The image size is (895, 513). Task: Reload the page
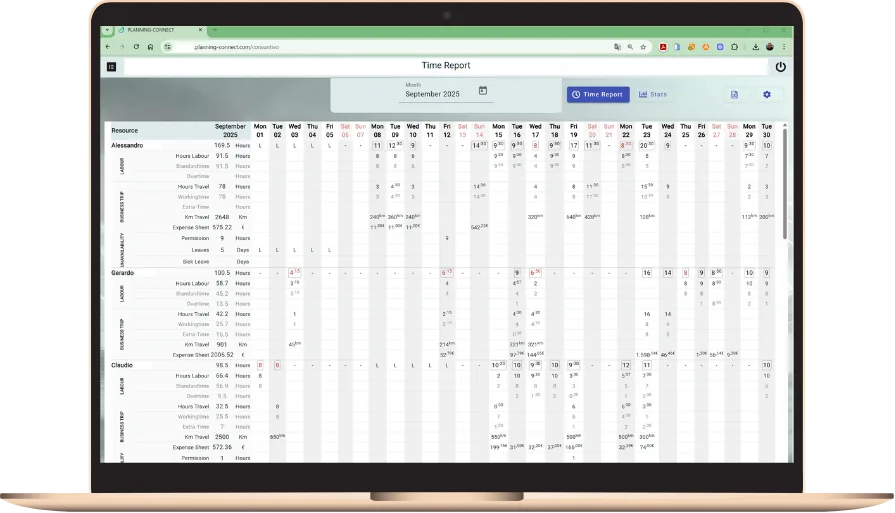[136, 47]
